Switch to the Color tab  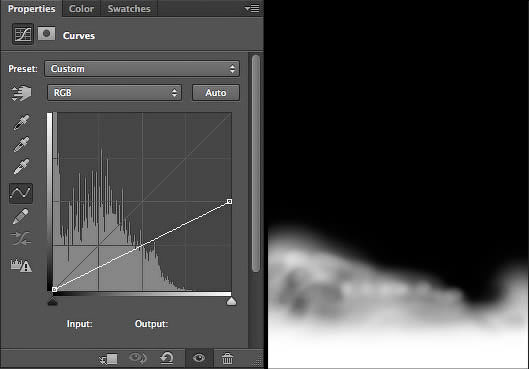(81, 8)
